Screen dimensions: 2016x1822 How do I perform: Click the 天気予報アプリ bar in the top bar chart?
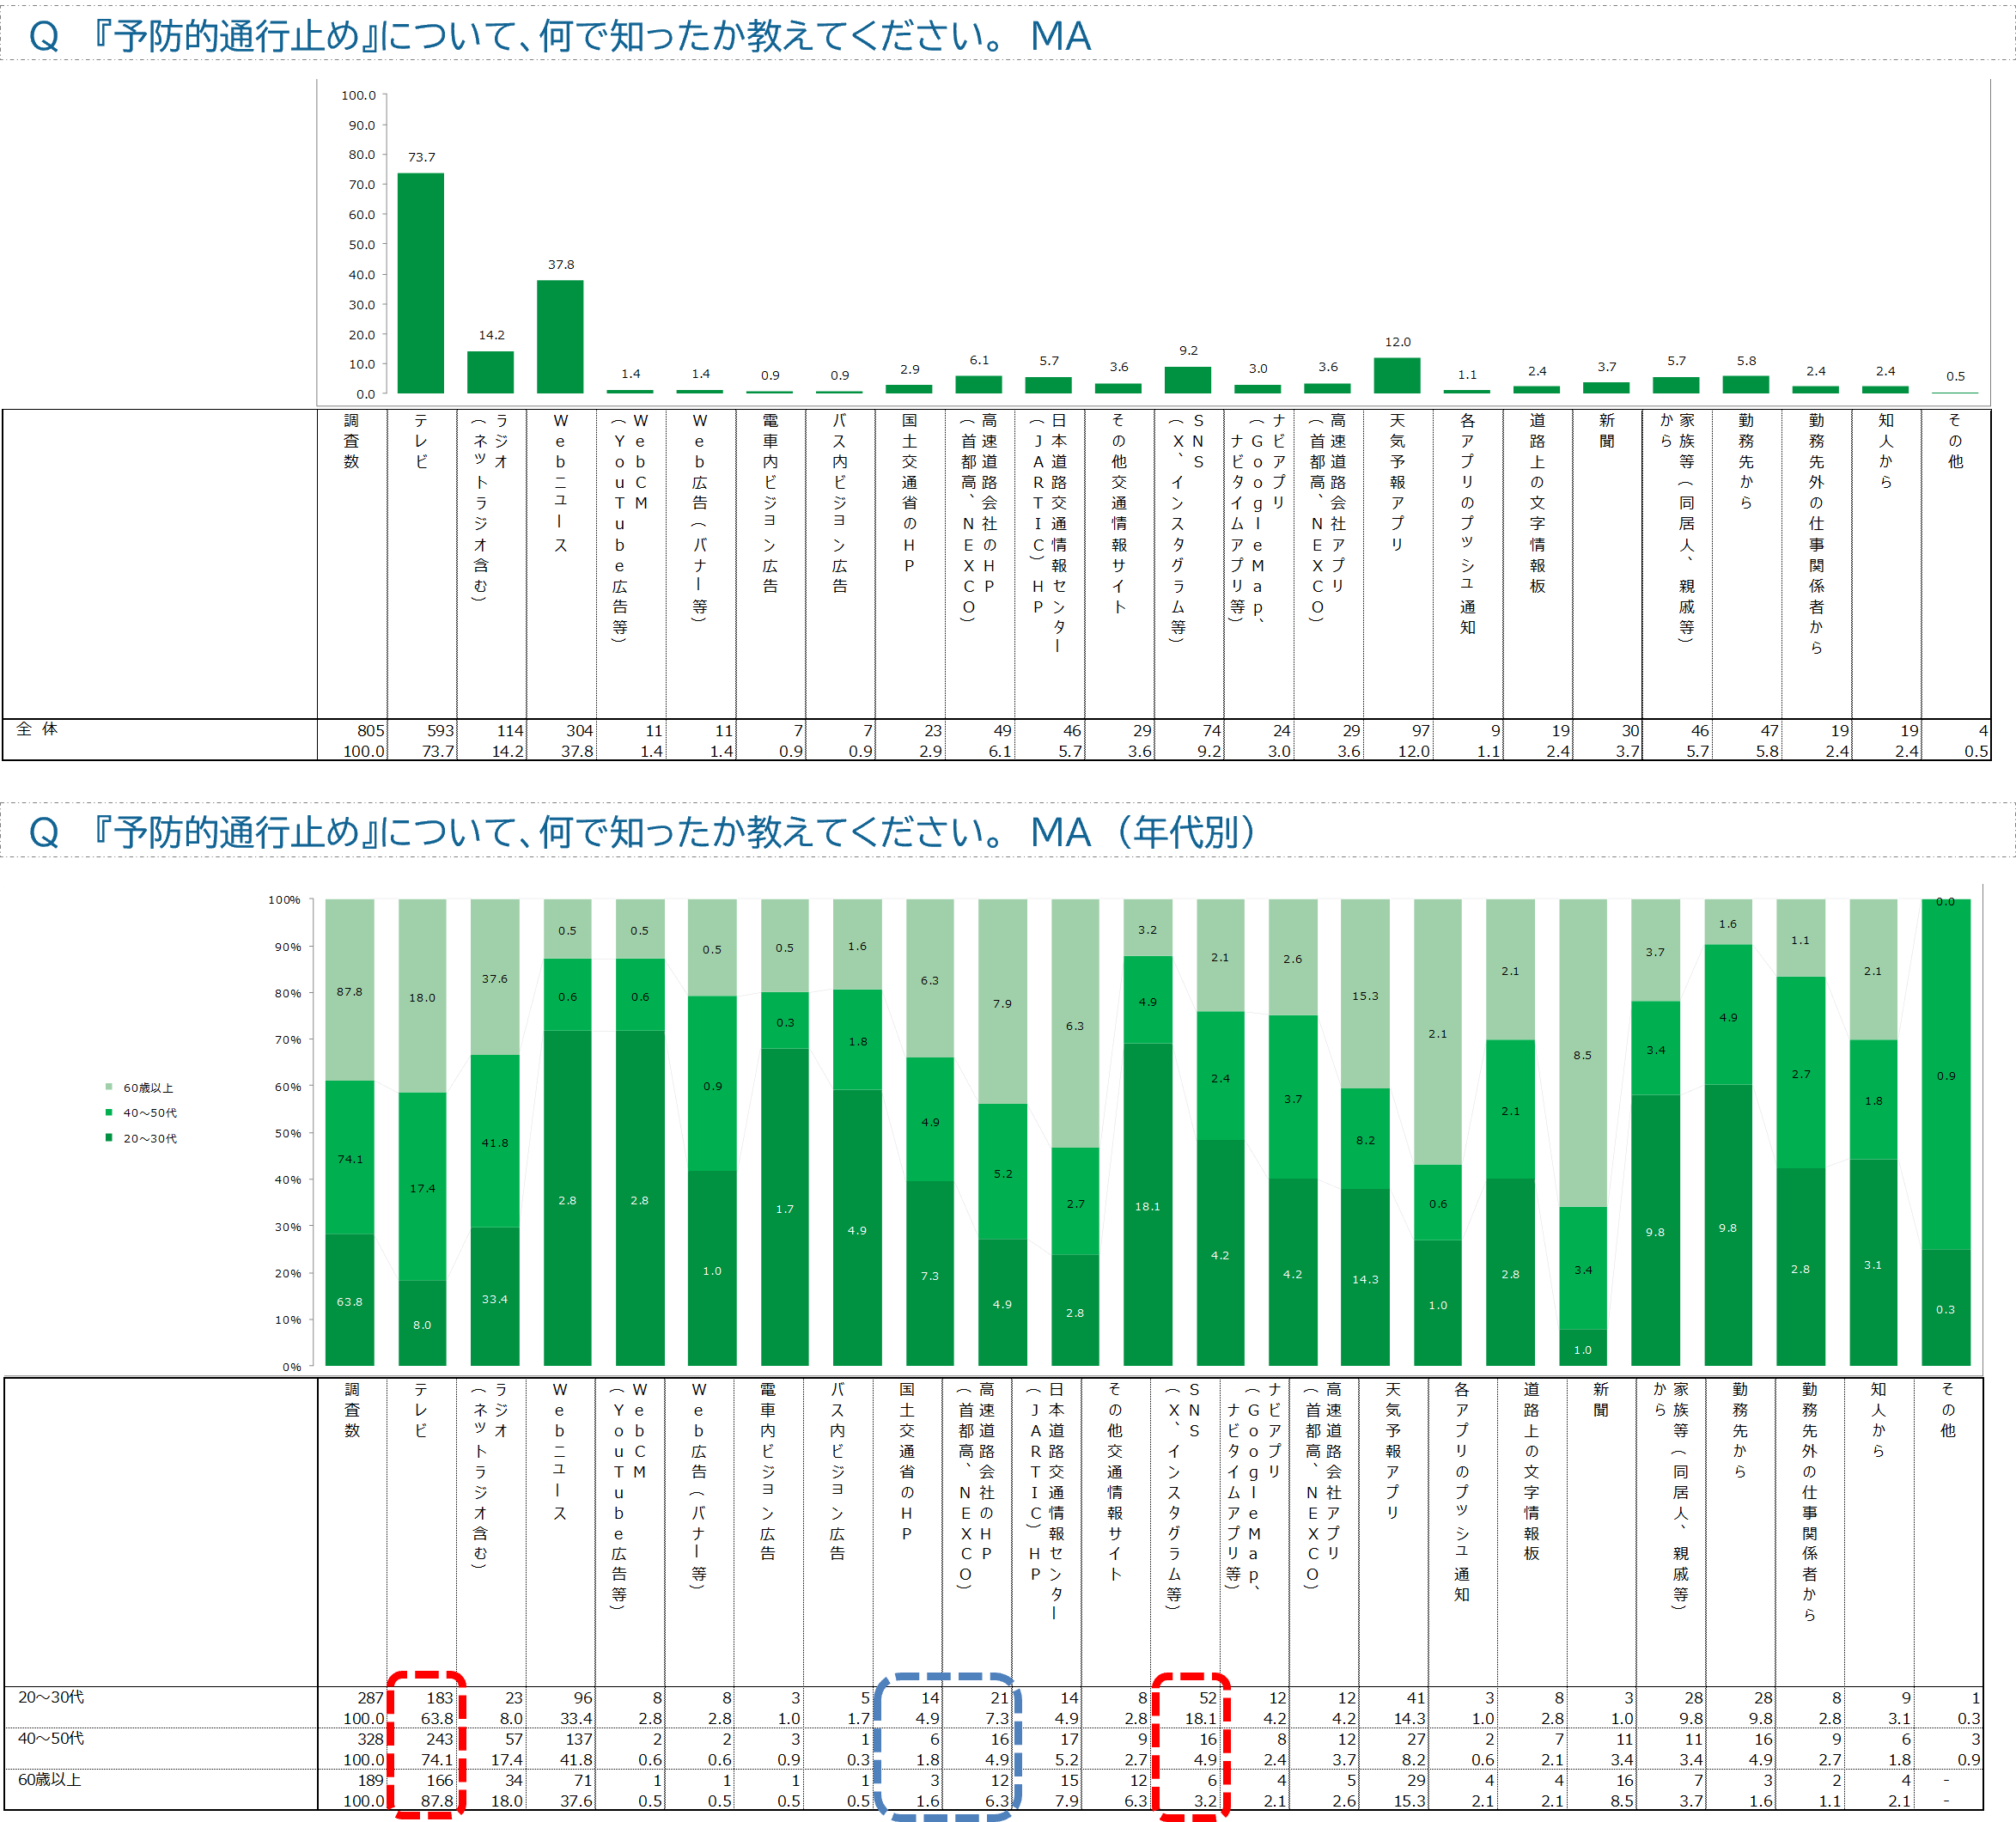tap(1397, 375)
